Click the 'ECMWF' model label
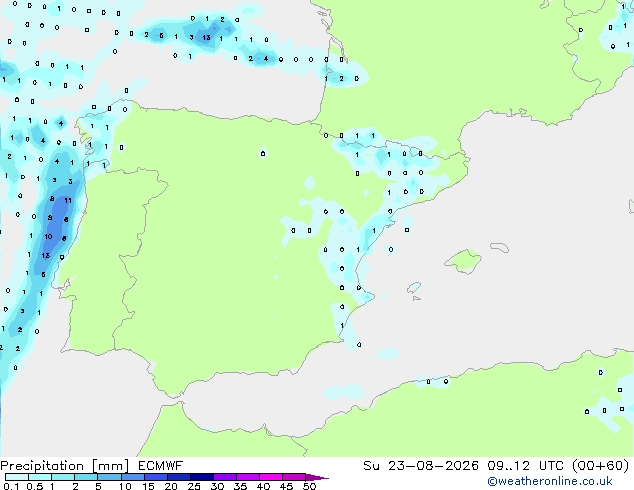Viewport: 634px width, 490px height. point(160,466)
